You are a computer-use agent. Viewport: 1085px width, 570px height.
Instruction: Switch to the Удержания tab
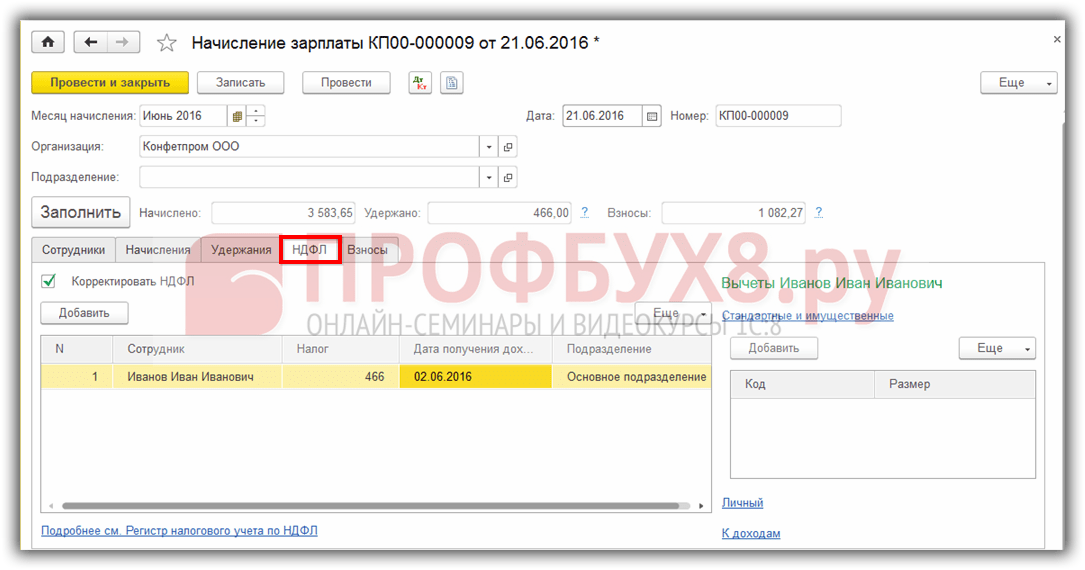241,250
